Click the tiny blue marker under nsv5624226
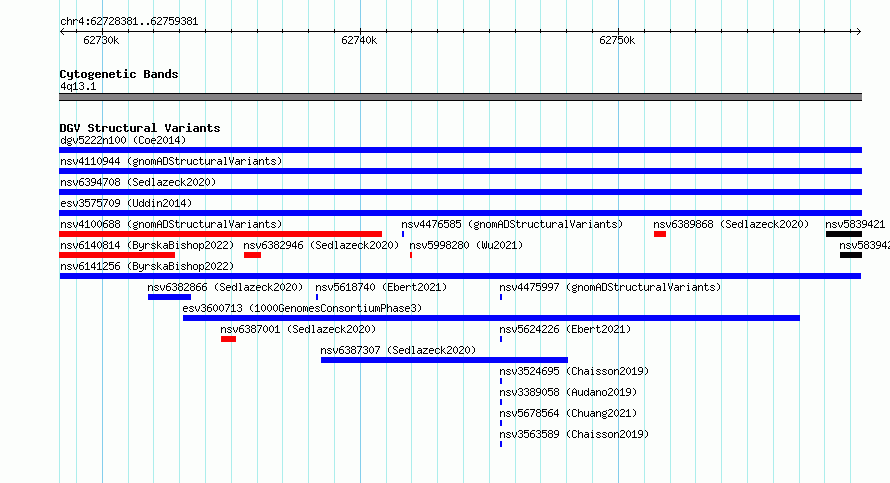 (501, 339)
